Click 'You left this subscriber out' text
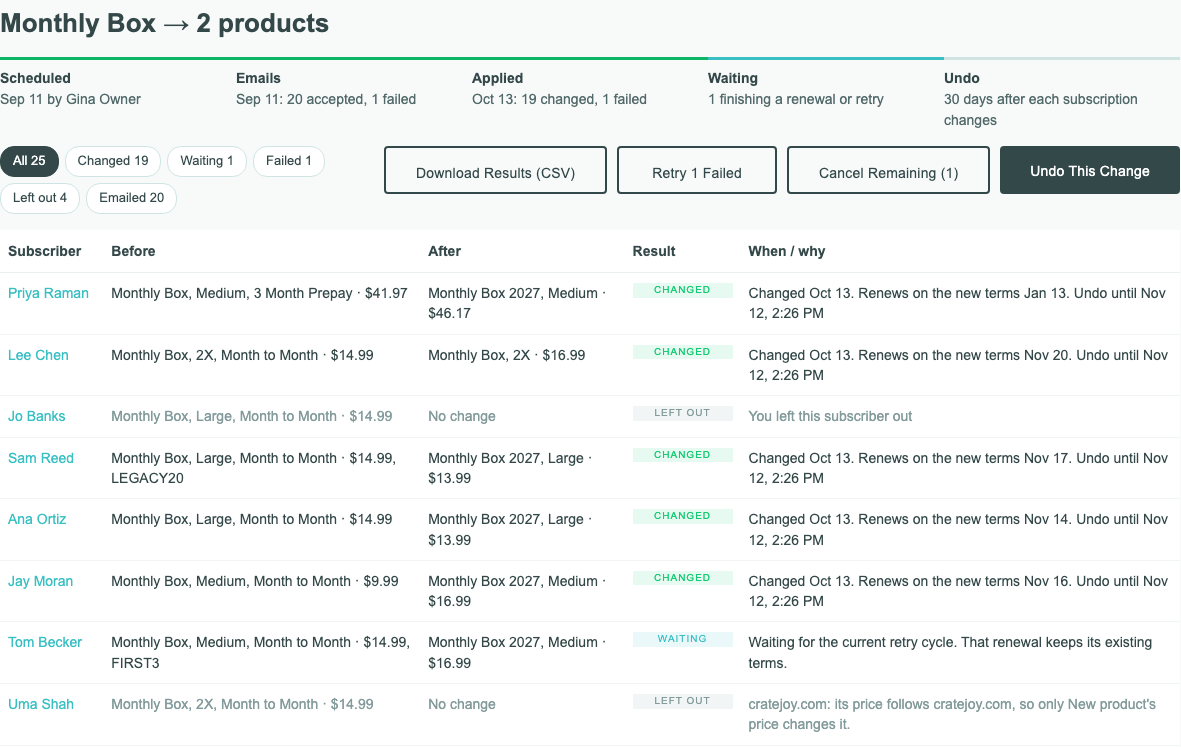This screenshot has width=1181, height=747. [830, 416]
